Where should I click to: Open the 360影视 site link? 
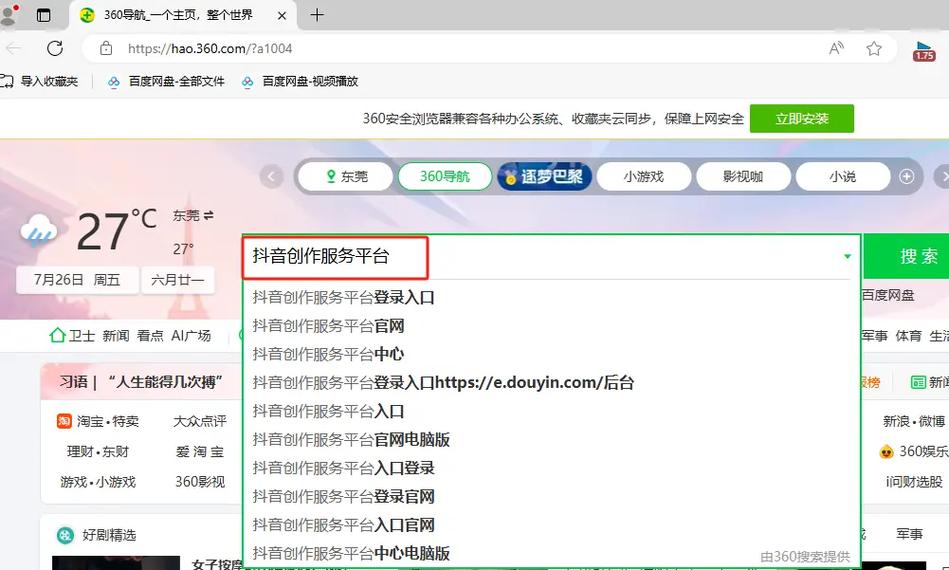coord(200,482)
